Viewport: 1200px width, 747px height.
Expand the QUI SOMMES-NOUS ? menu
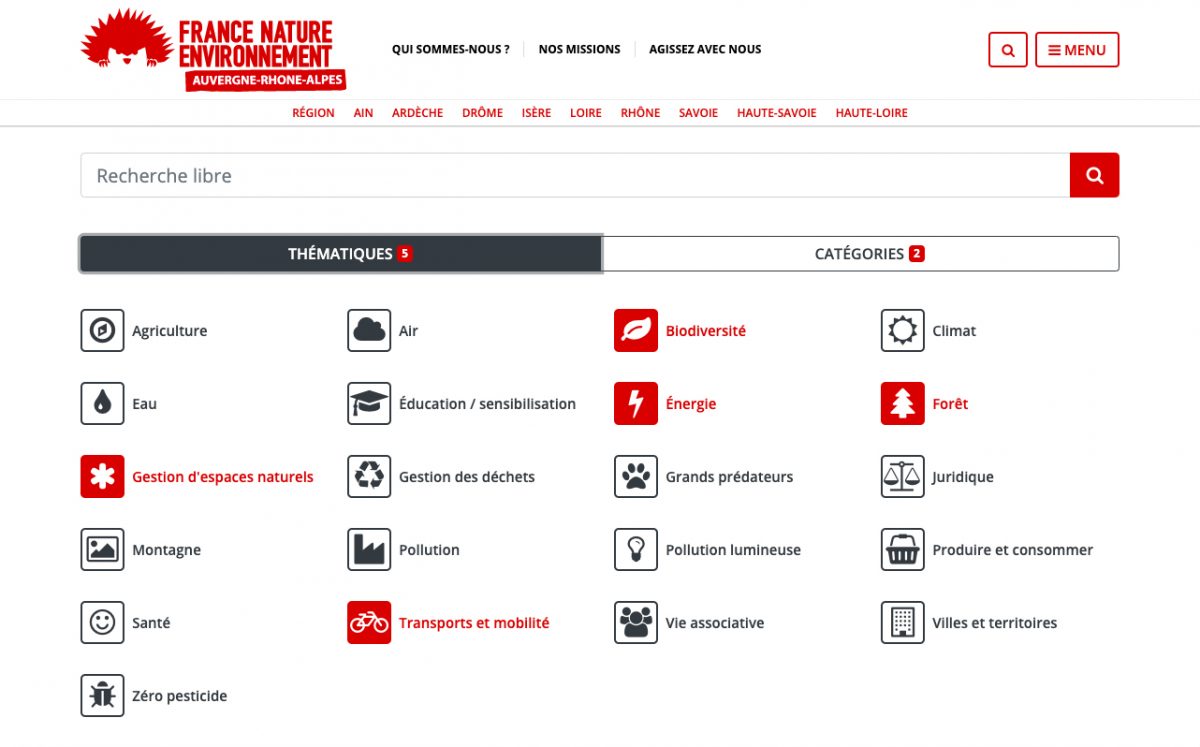point(450,49)
